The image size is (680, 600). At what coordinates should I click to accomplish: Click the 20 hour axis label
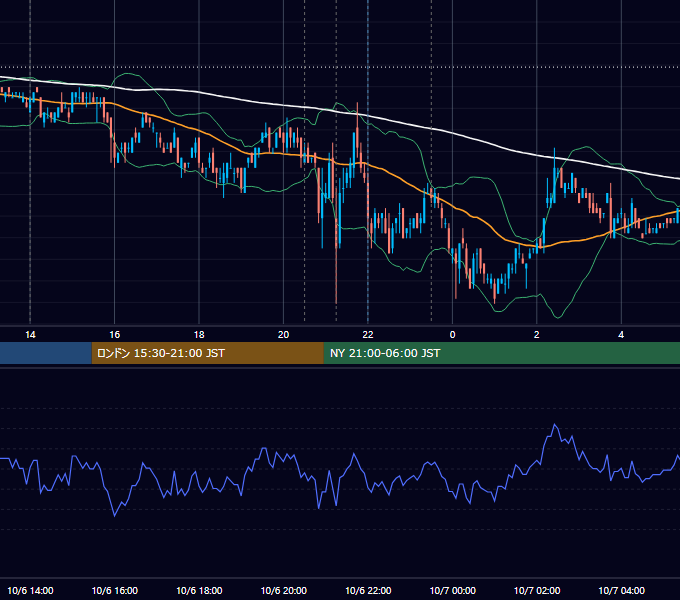(283, 335)
